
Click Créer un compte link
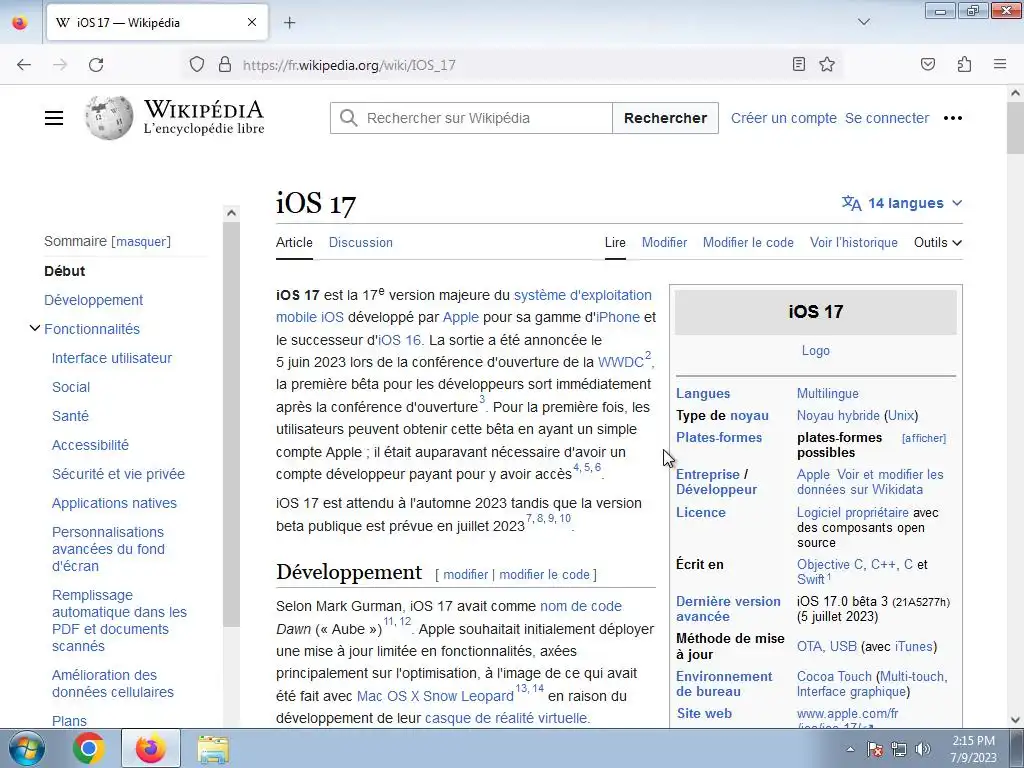(x=784, y=118)
